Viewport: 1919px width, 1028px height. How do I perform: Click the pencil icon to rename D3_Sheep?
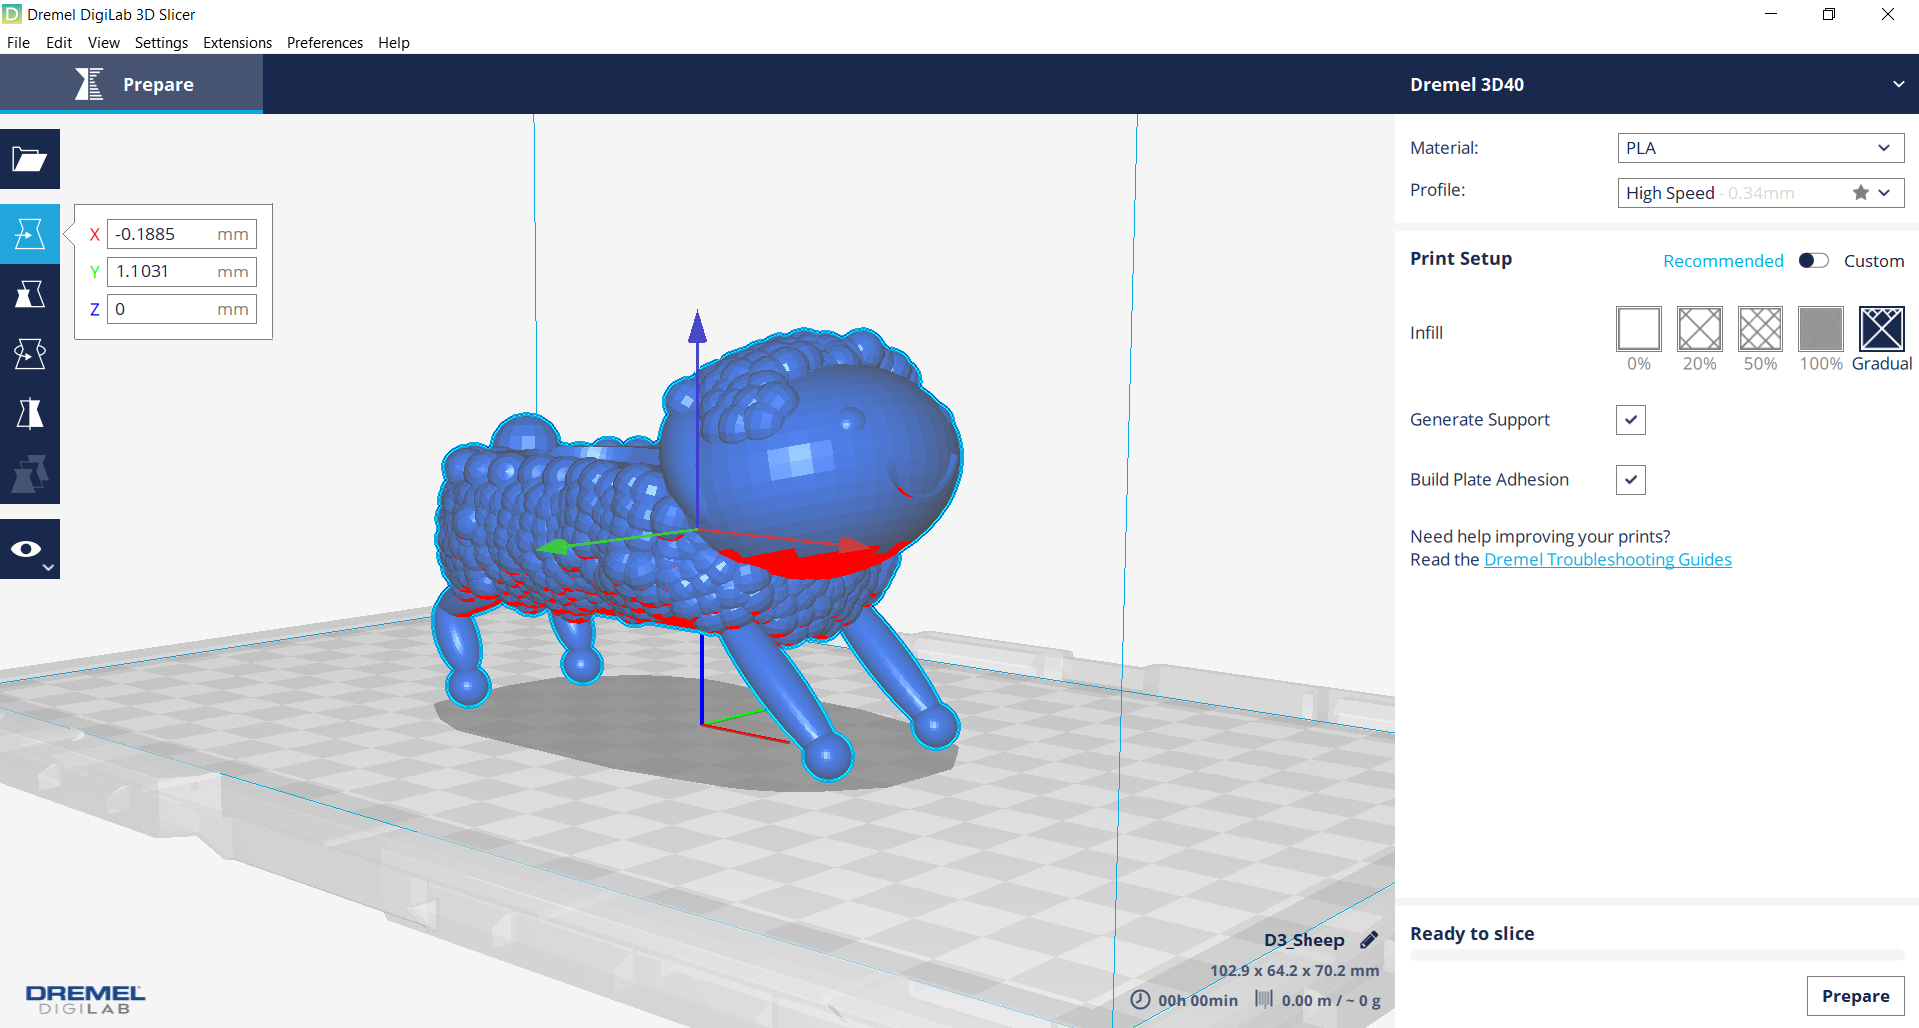coord(1369,940)
